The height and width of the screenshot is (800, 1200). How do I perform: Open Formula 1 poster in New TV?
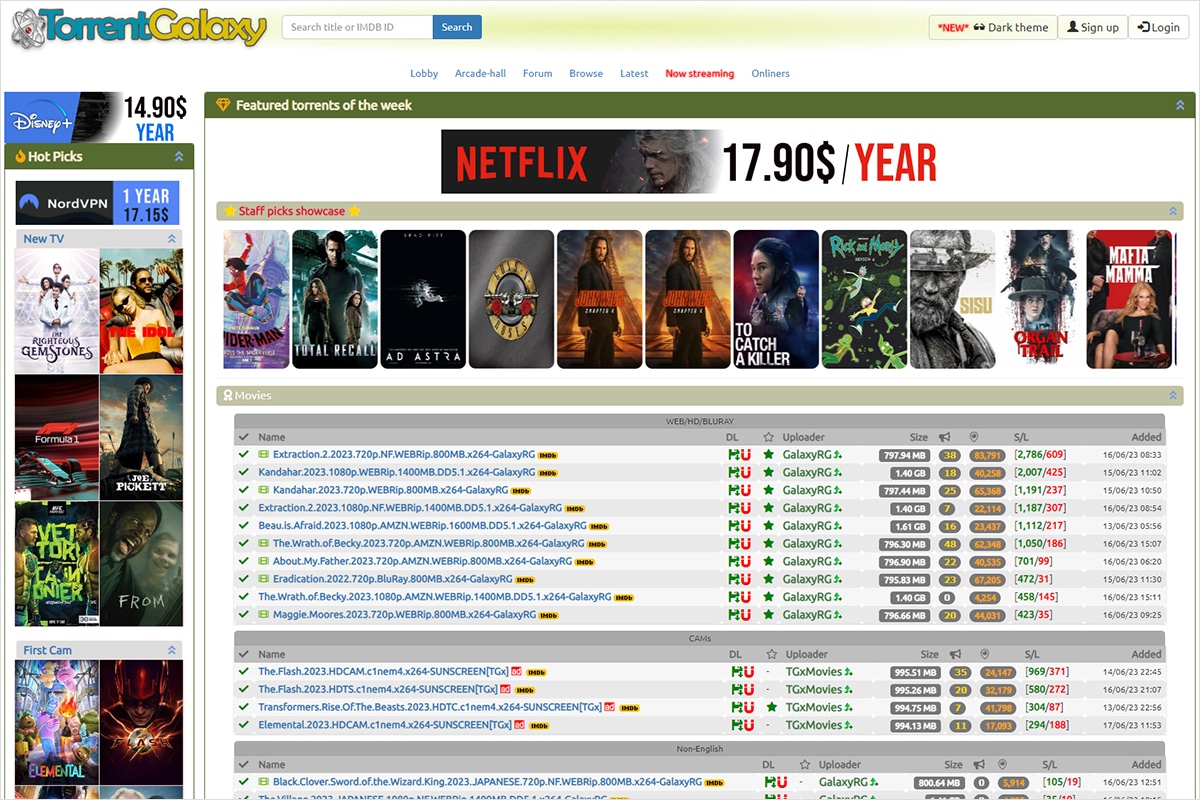tap(57, 437)
